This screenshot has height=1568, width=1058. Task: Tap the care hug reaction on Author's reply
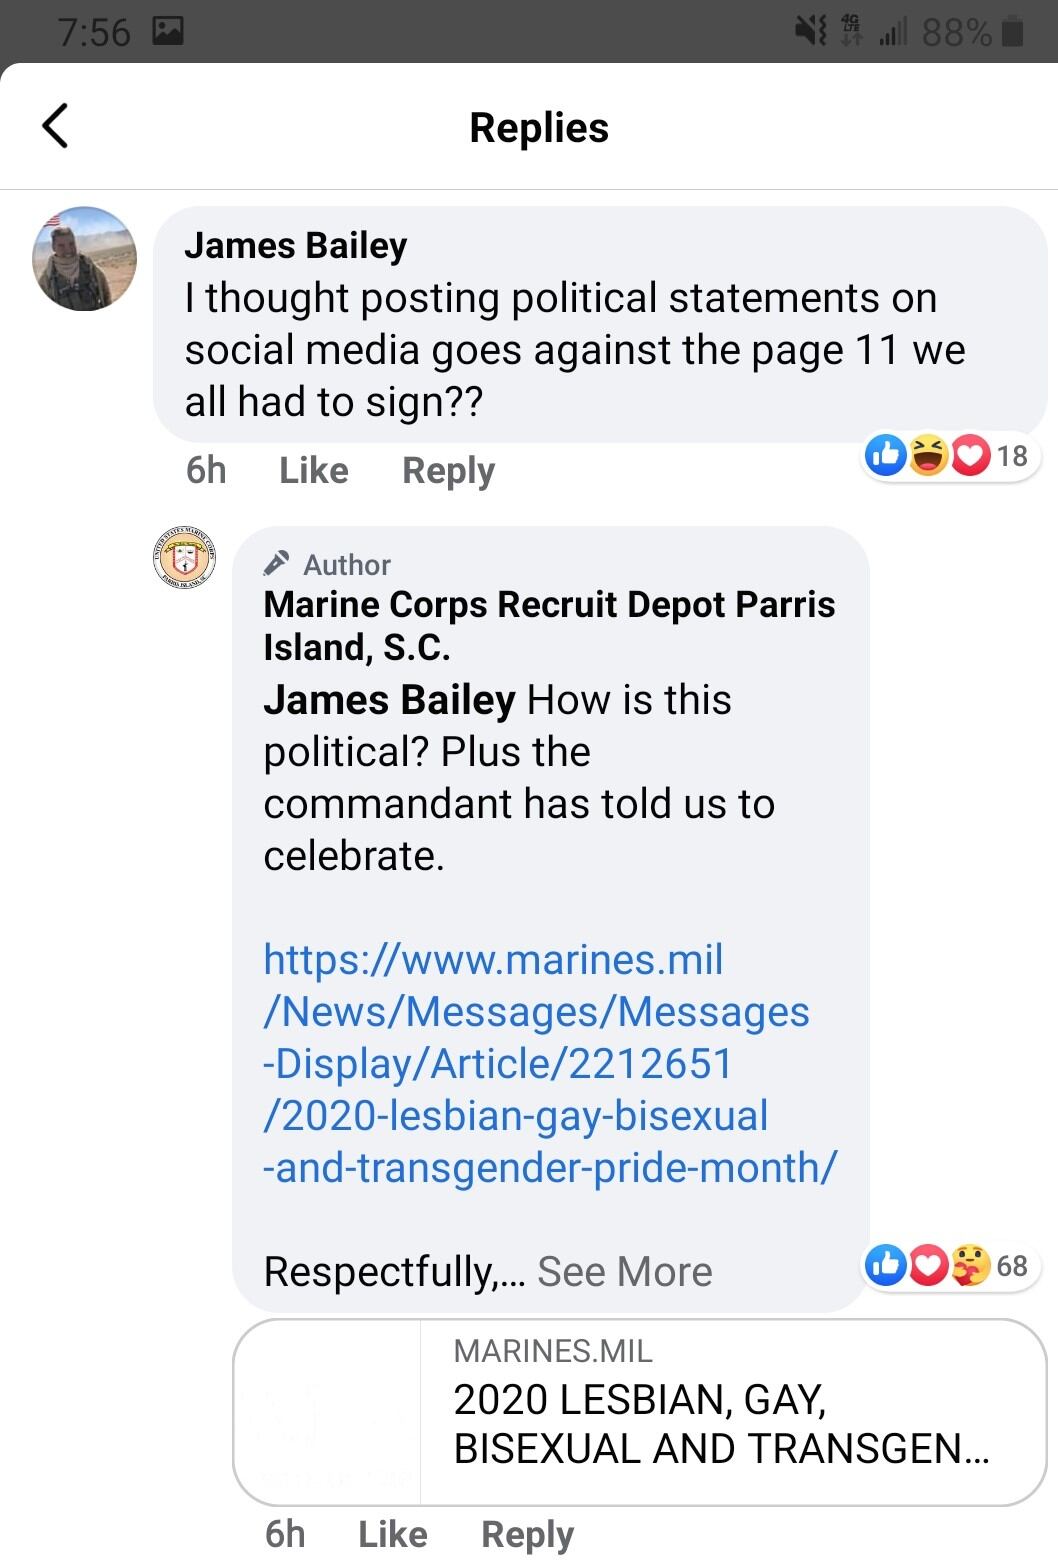tap(969, 1265)
